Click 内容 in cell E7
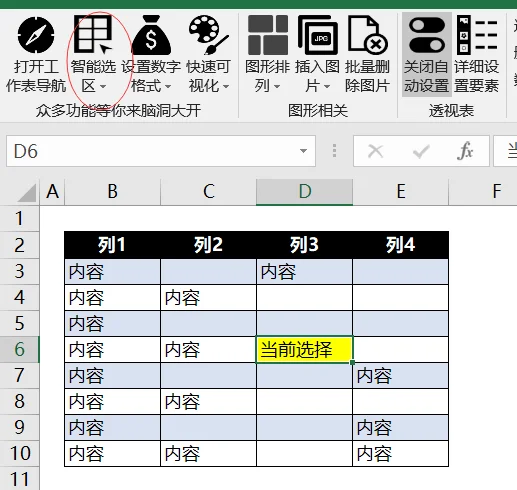 [374, 376]
